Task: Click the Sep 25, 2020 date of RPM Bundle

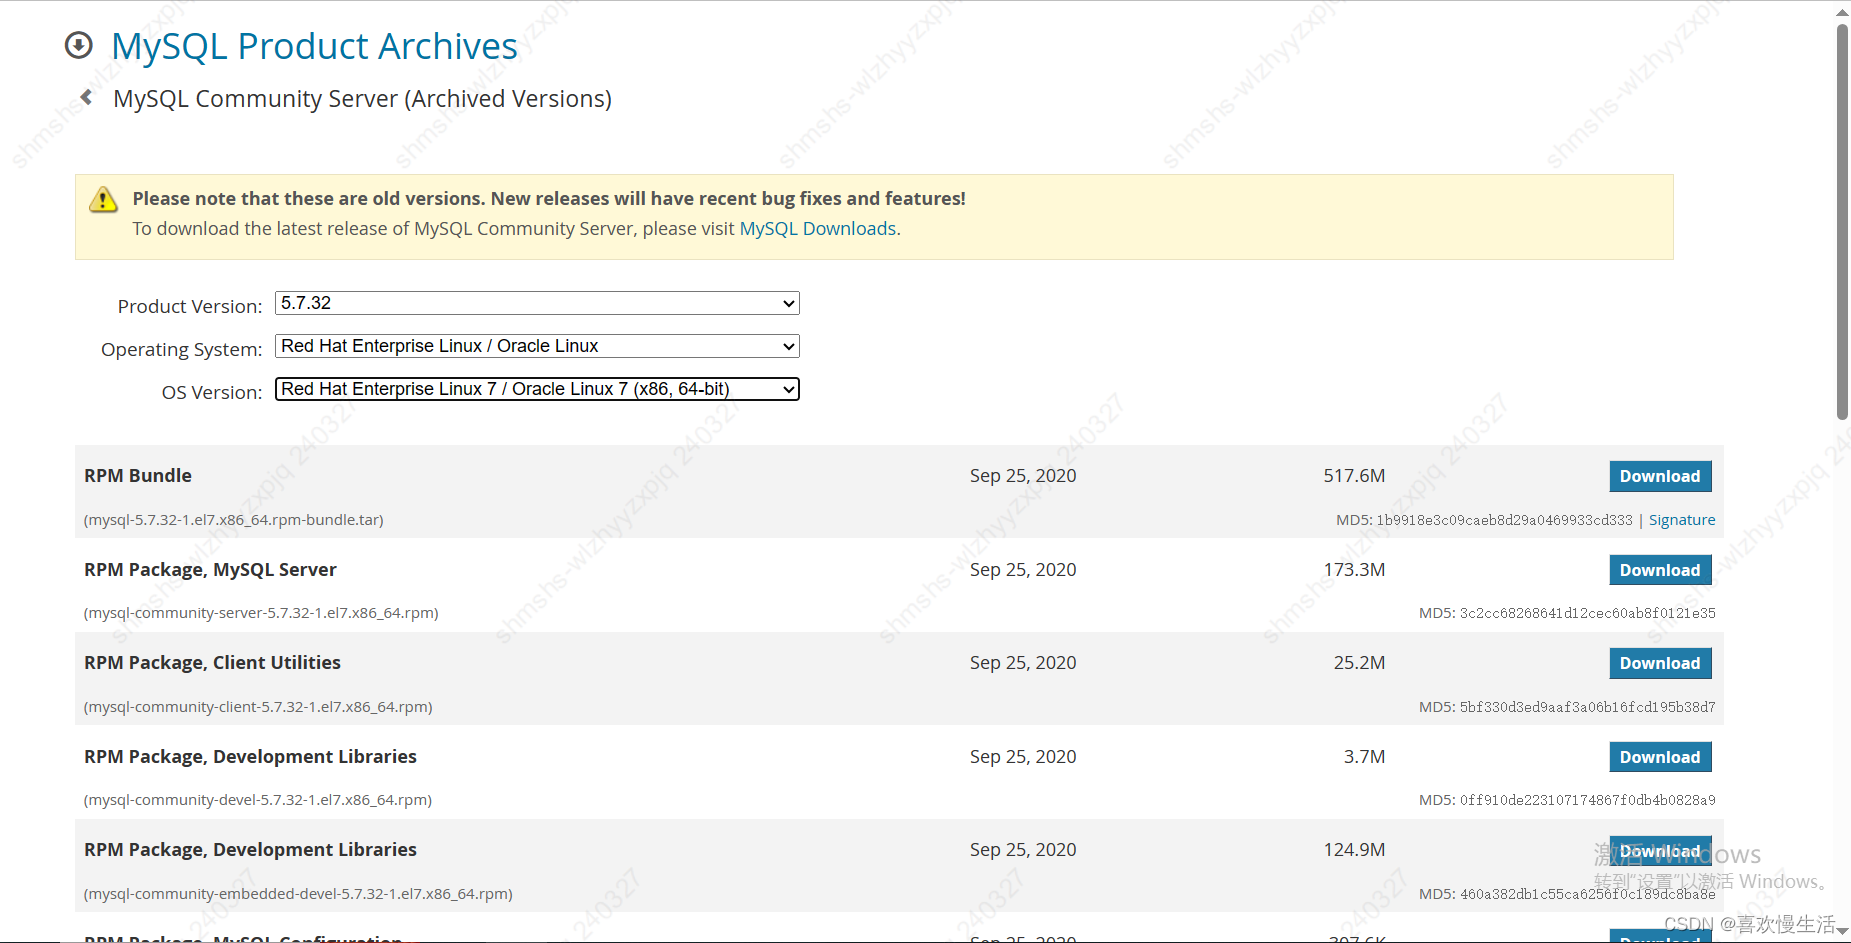Action: pyautogui.click(x=1023, y=476)
